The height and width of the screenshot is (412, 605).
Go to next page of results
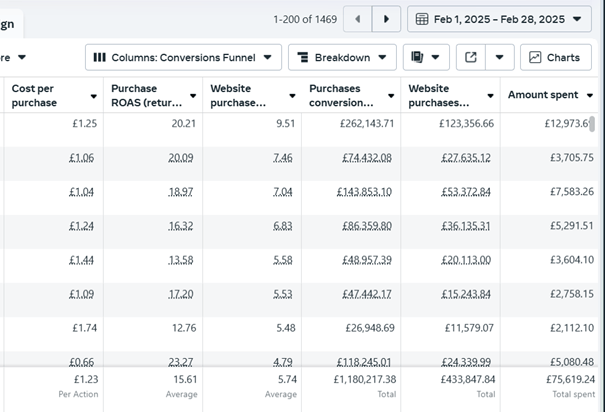(x=386, y=19)
